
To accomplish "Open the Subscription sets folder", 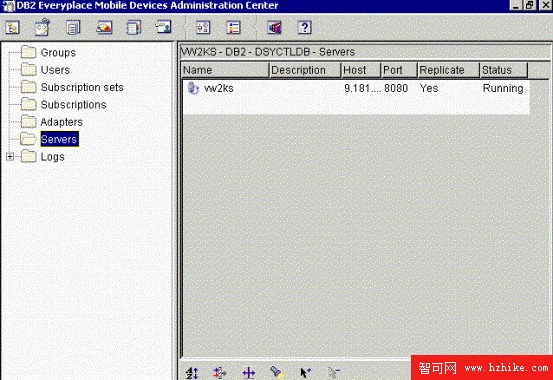I will 82,87.
